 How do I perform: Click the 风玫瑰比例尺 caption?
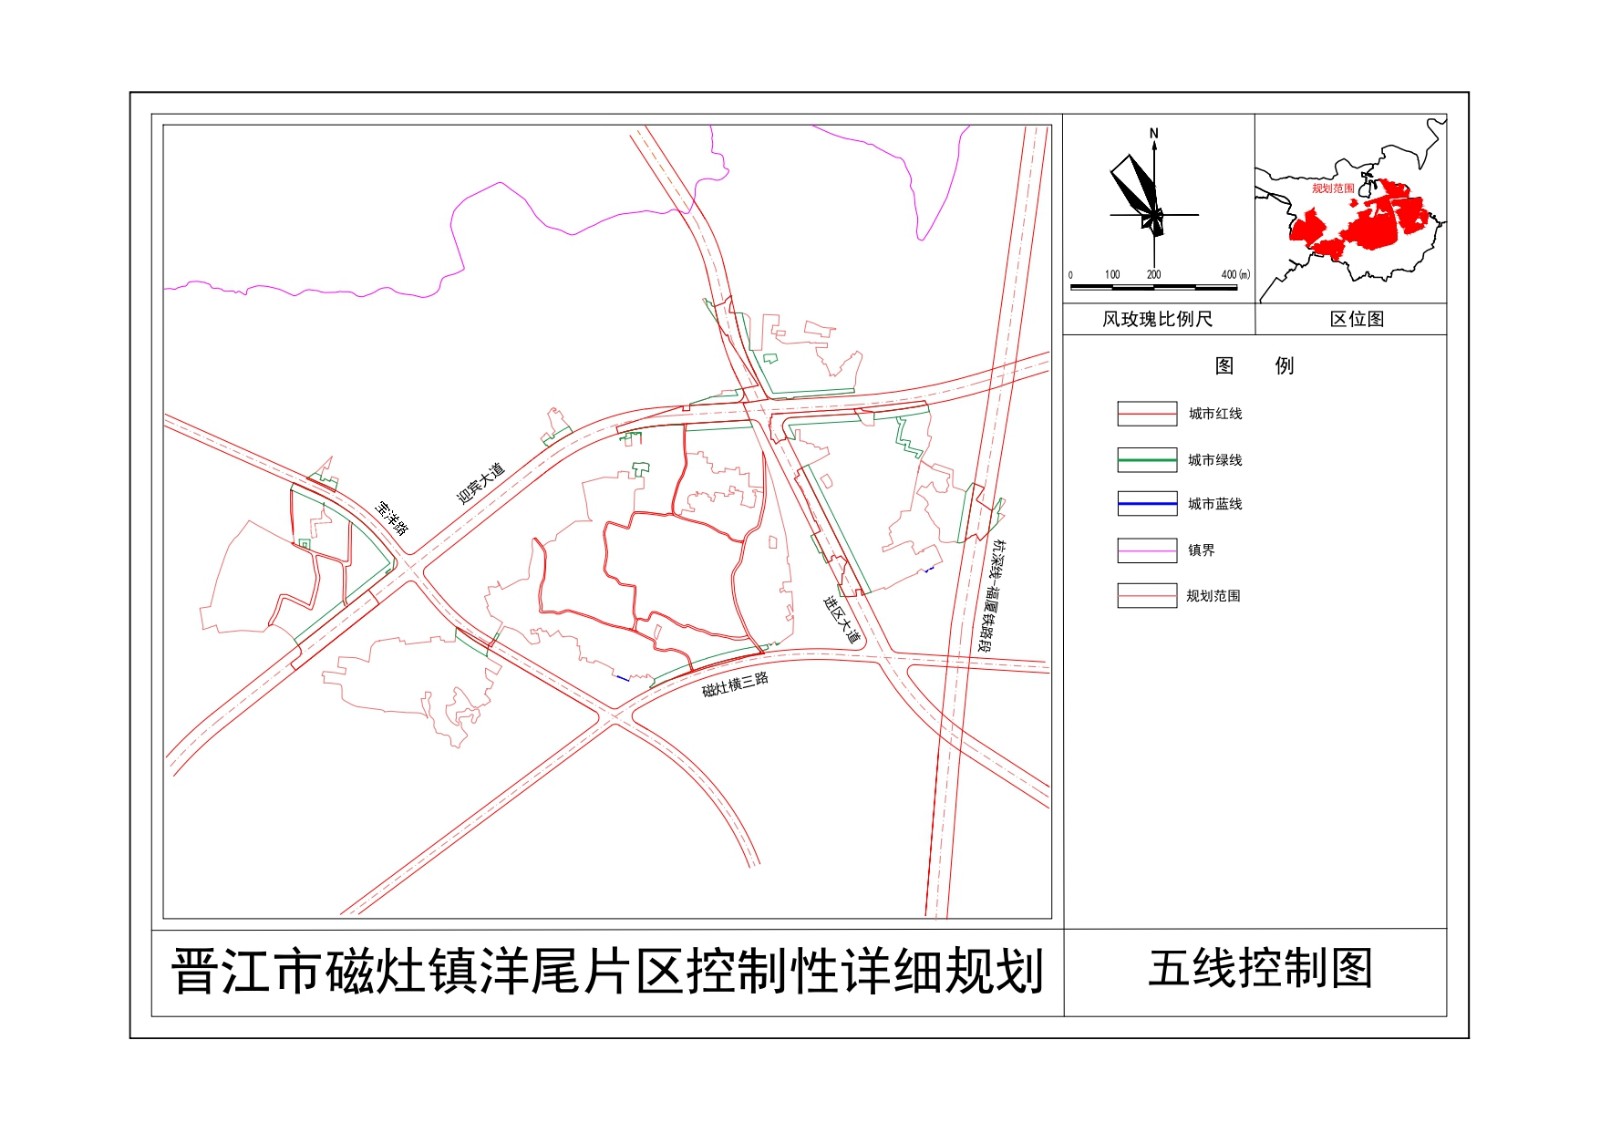pyautogui.click(x=1157, y=319)
